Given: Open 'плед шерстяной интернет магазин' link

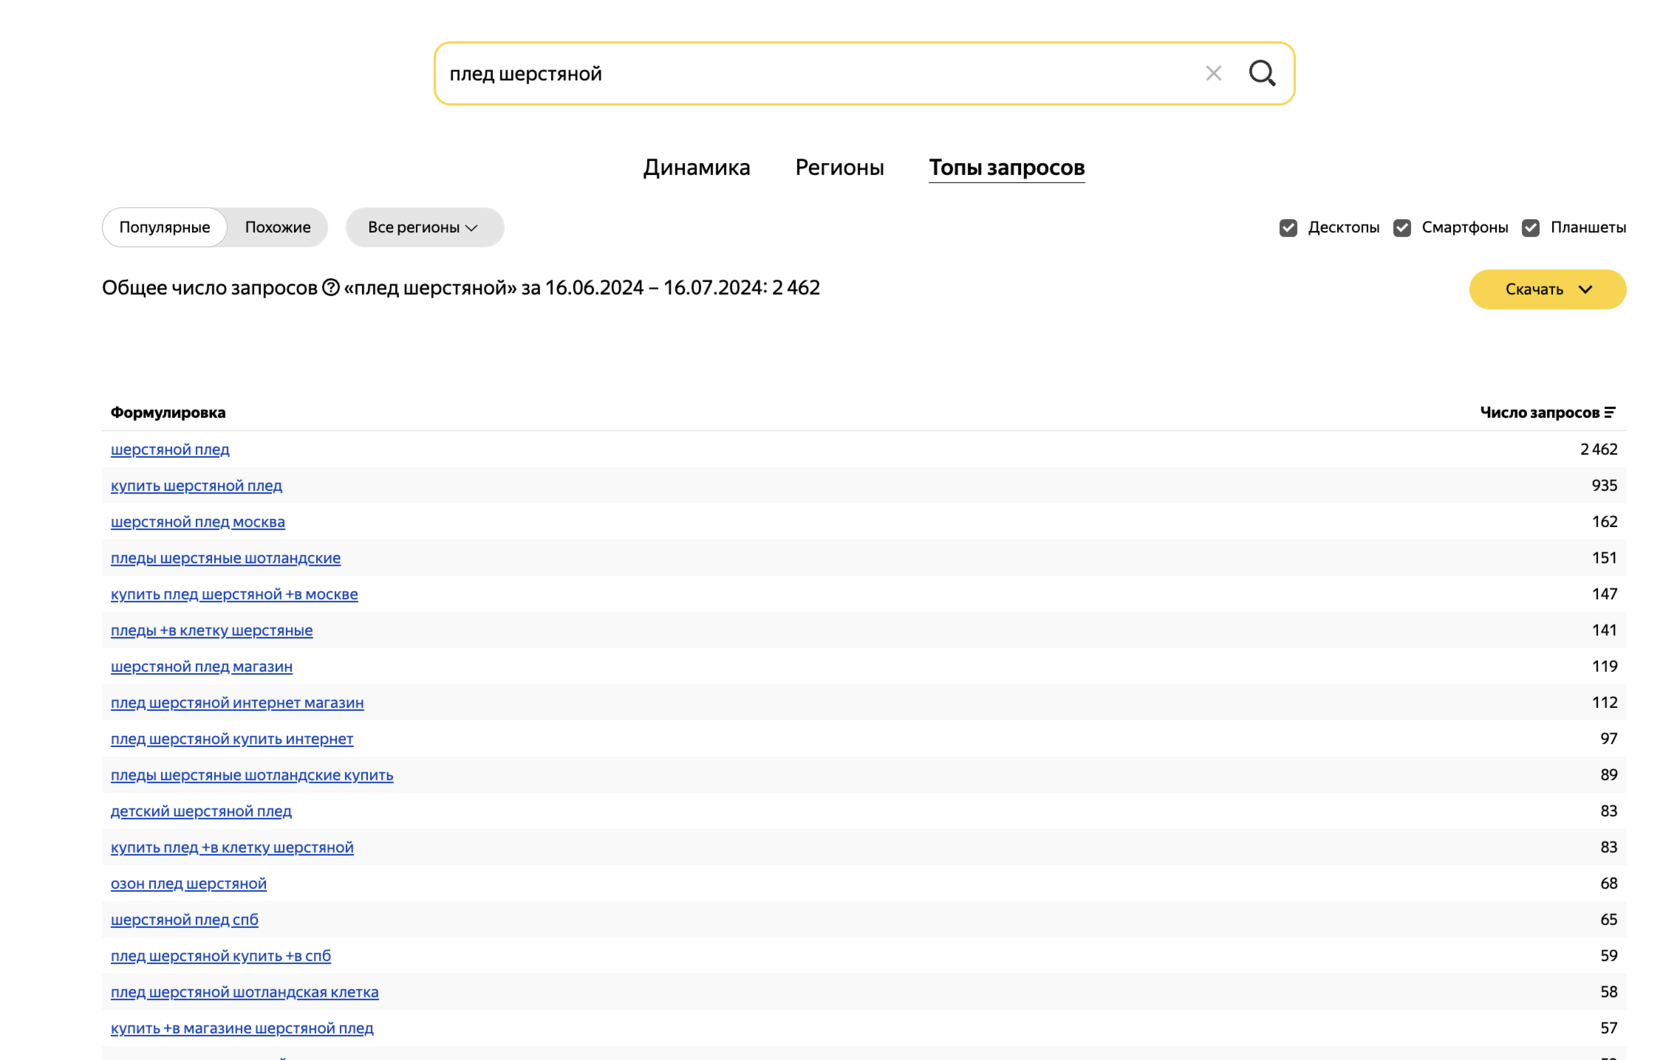Looking at the screenshot, I should [237, 702].
